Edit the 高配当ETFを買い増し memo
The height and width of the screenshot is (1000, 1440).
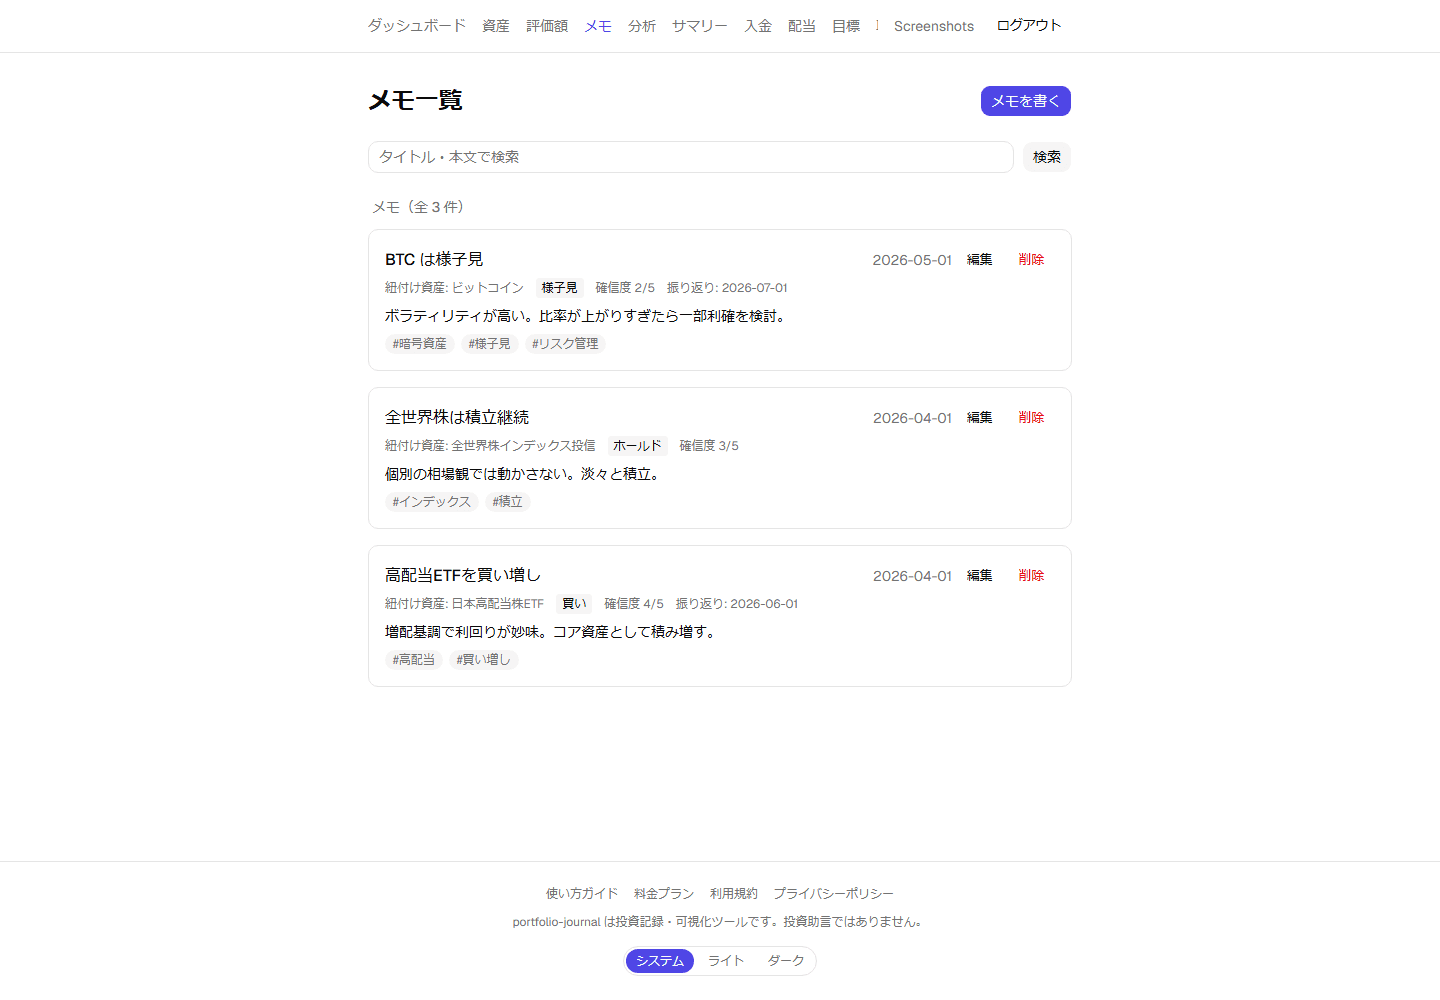[980, 576]
